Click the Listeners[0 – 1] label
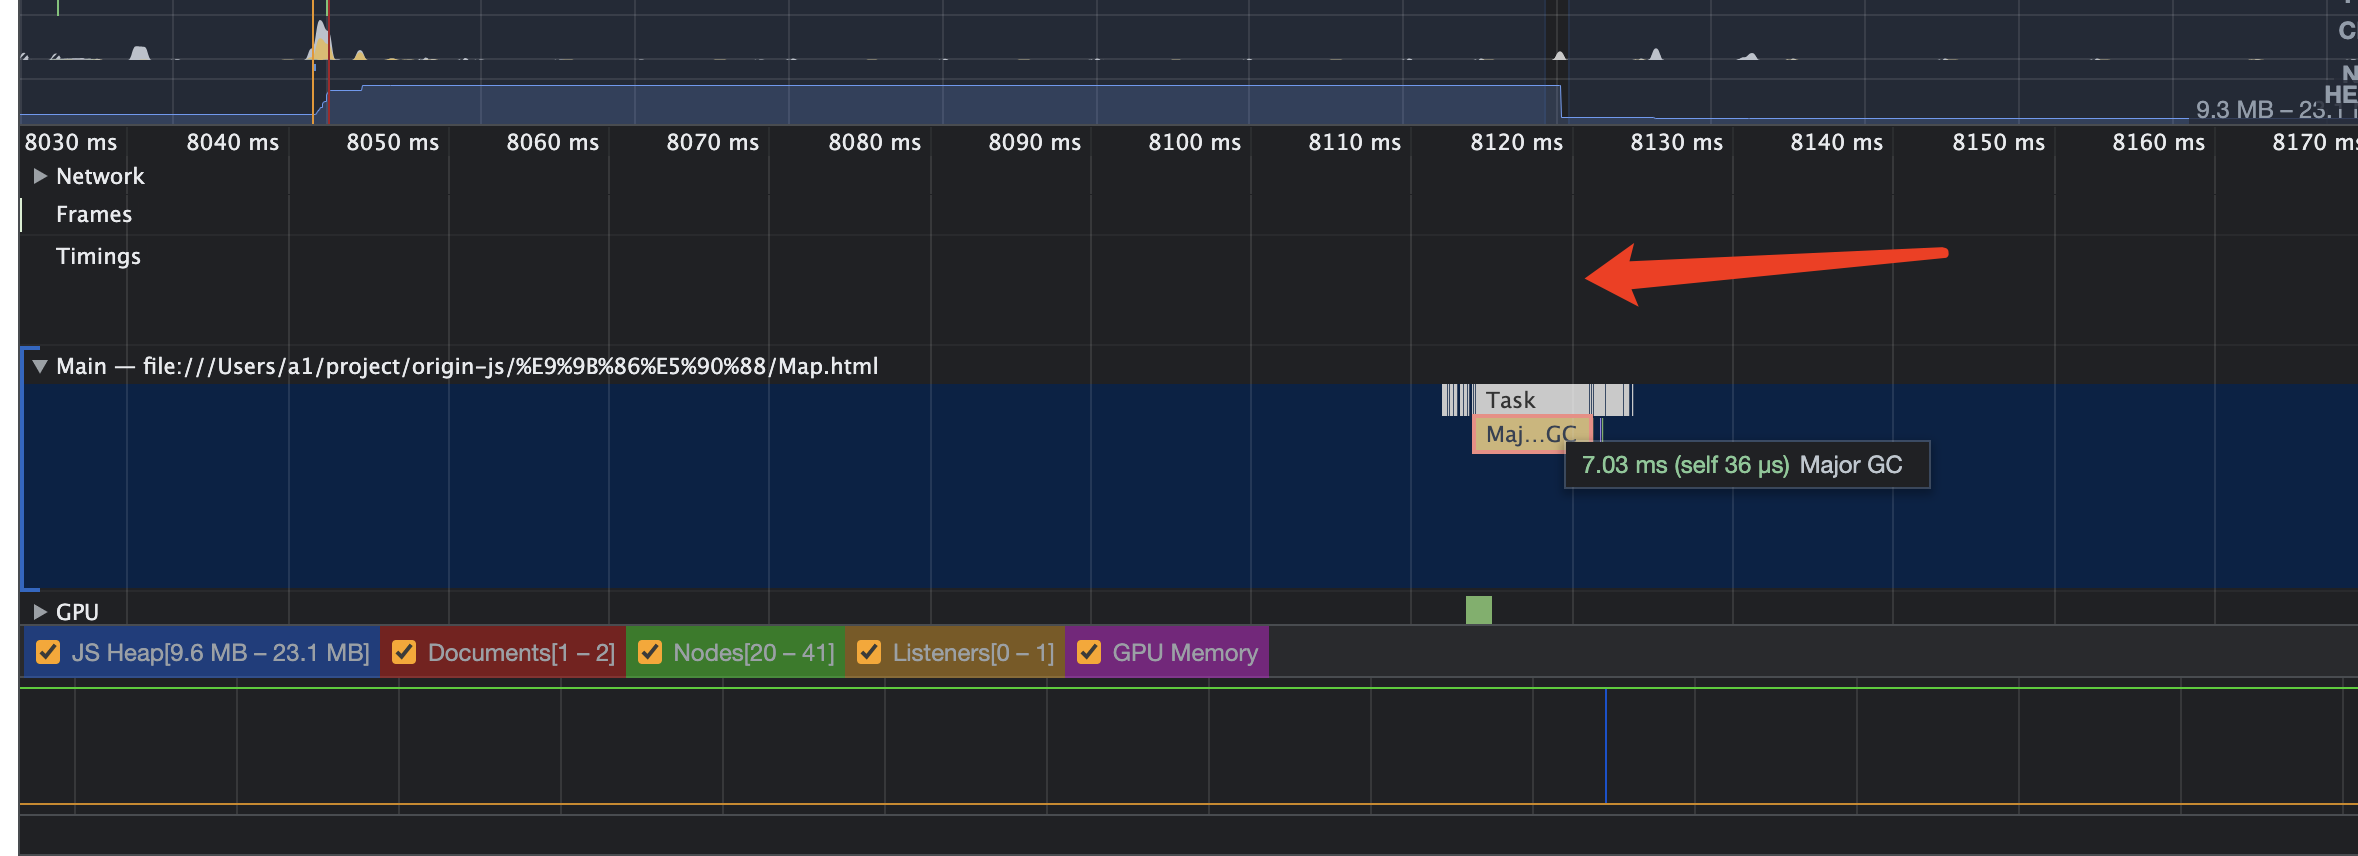This screenshot has width=2358, height=856. tap(974, 652)
